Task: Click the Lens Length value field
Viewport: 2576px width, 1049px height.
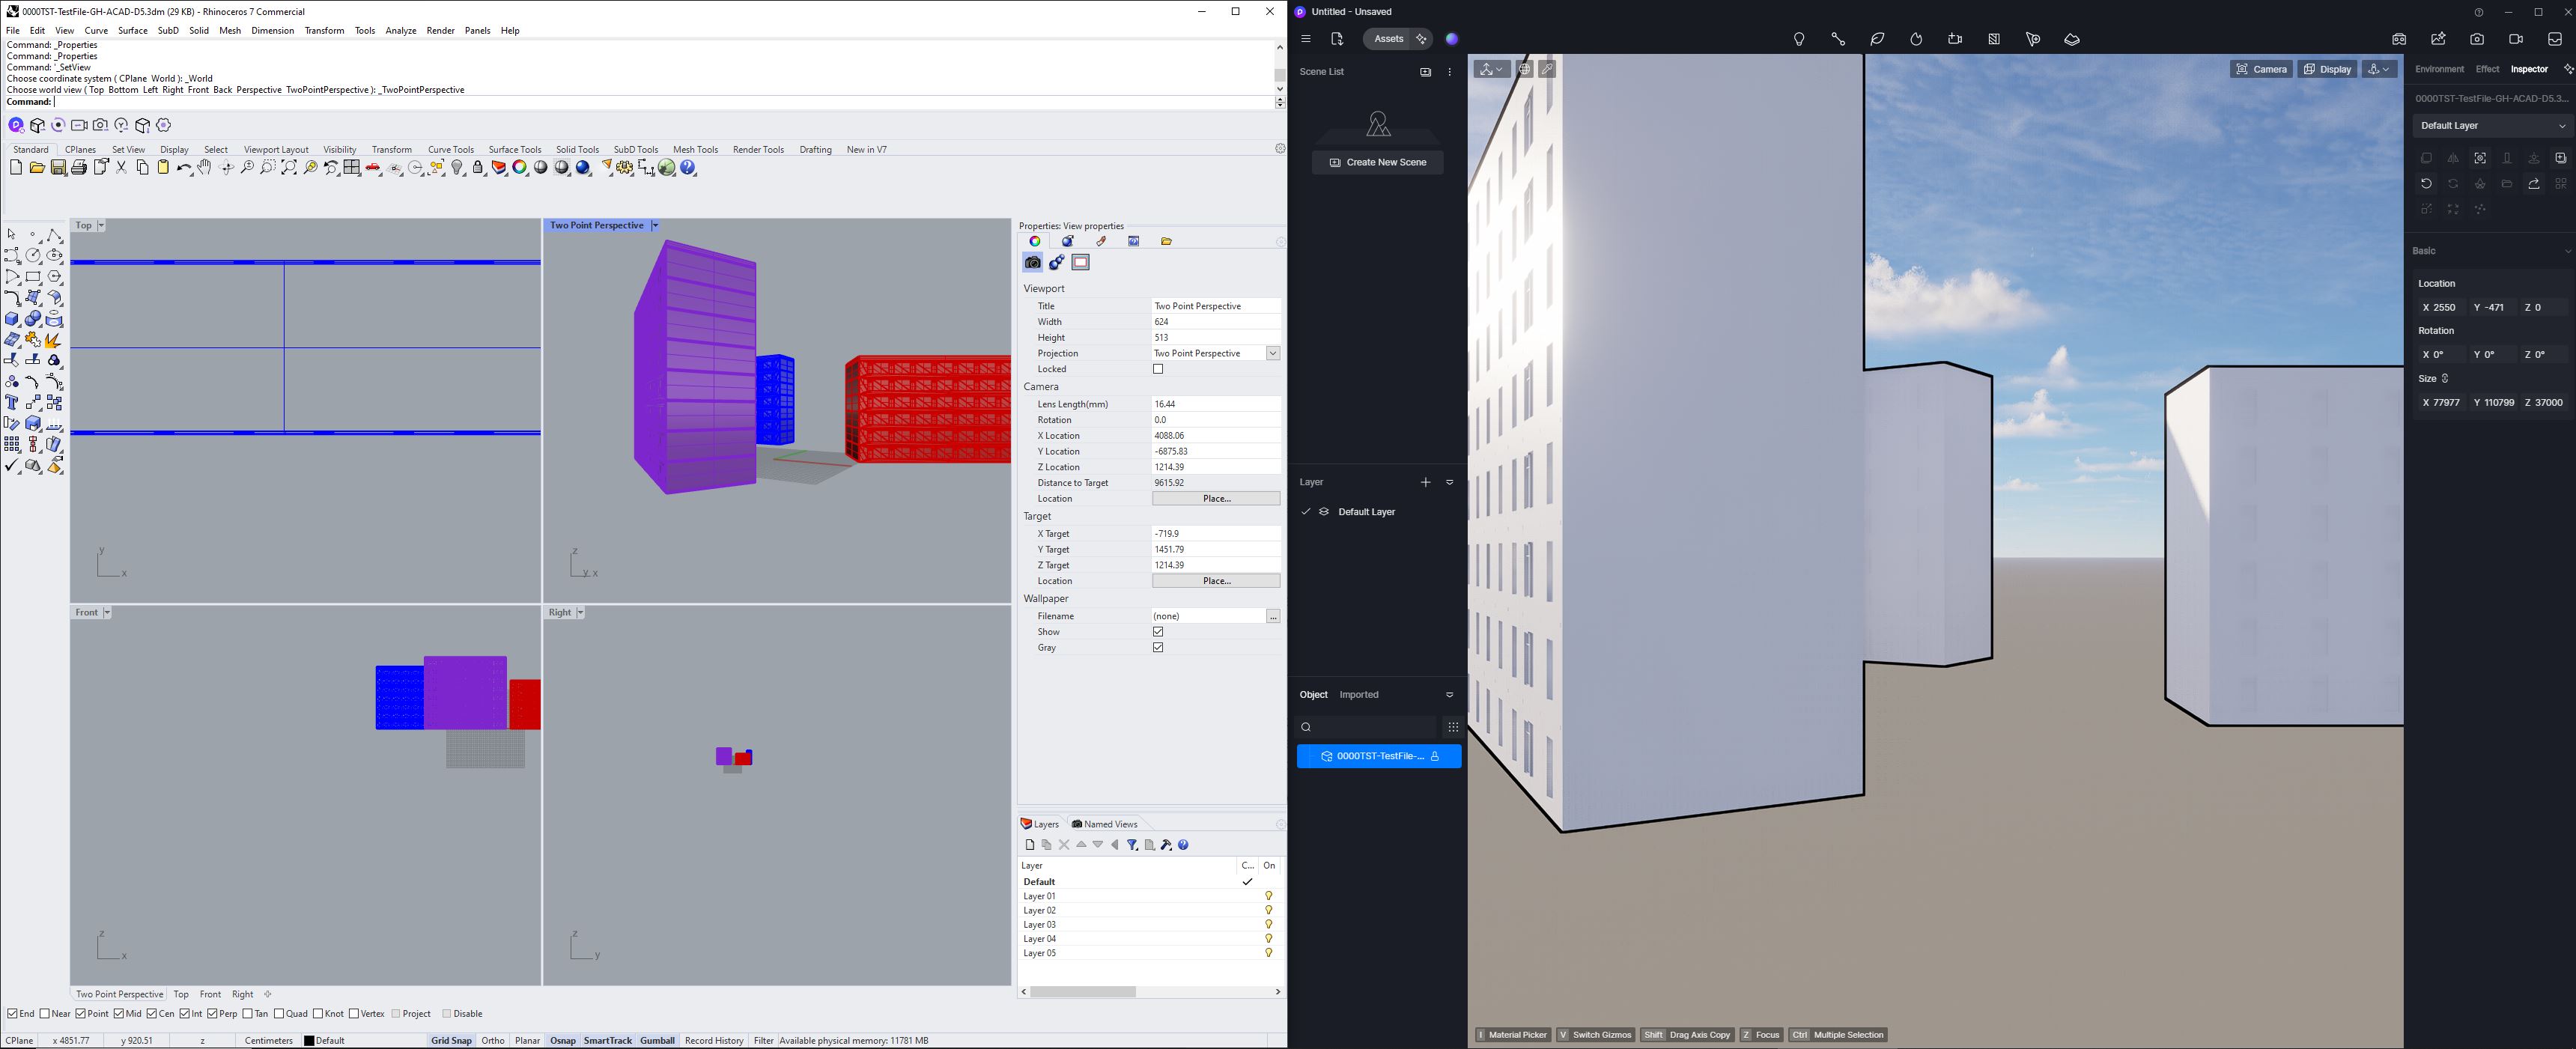Action: 1216,404
